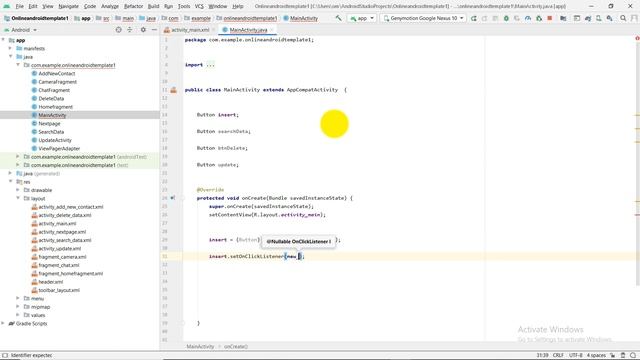Click 4 spaces indent setting
640x360 pixels.
click(x=596, y=356)
